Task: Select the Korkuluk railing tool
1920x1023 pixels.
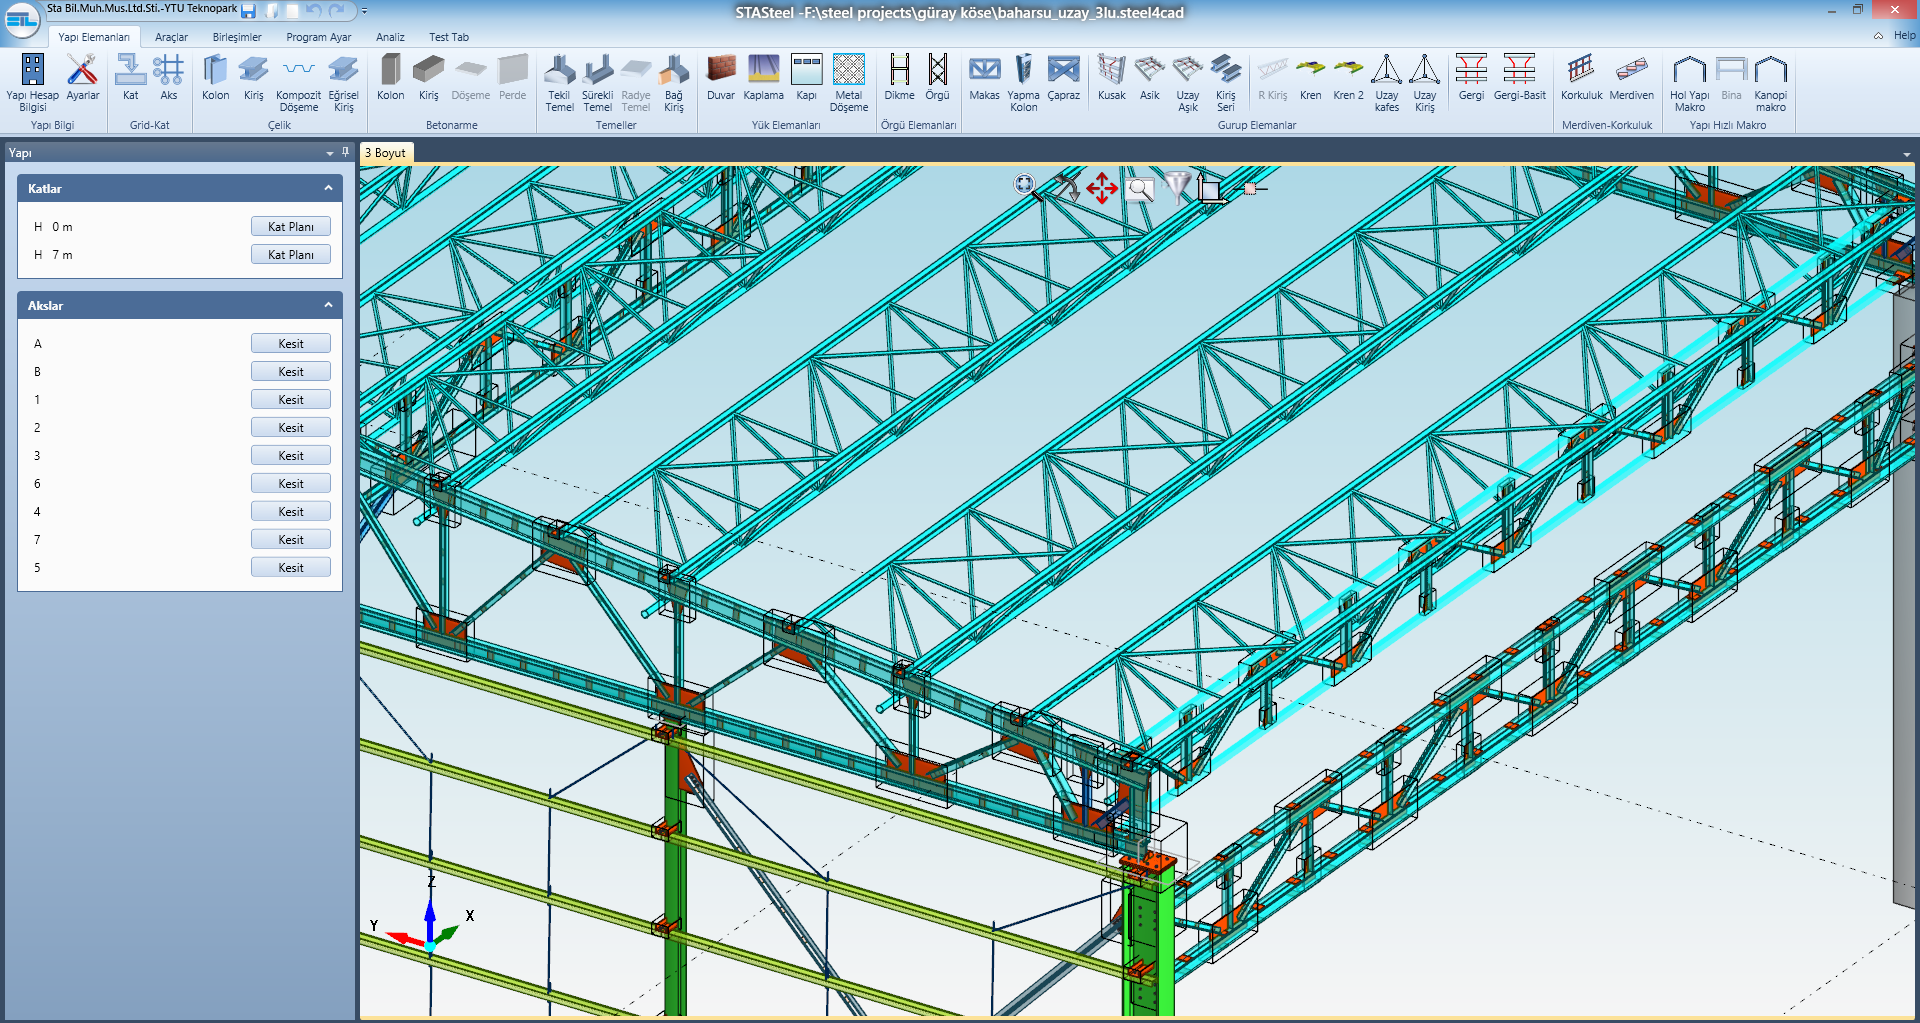Action: click(x=1581, y=78)
